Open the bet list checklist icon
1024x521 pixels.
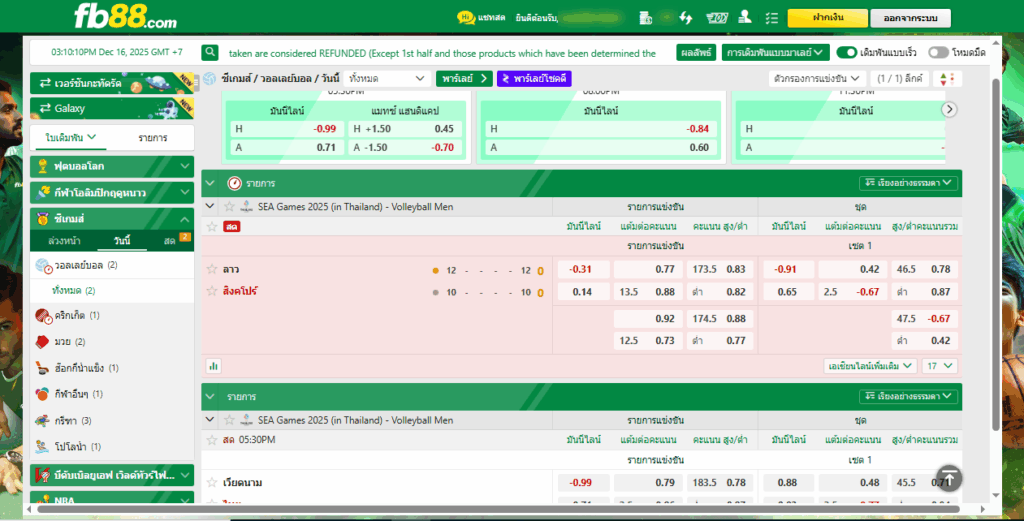point(772,18)
